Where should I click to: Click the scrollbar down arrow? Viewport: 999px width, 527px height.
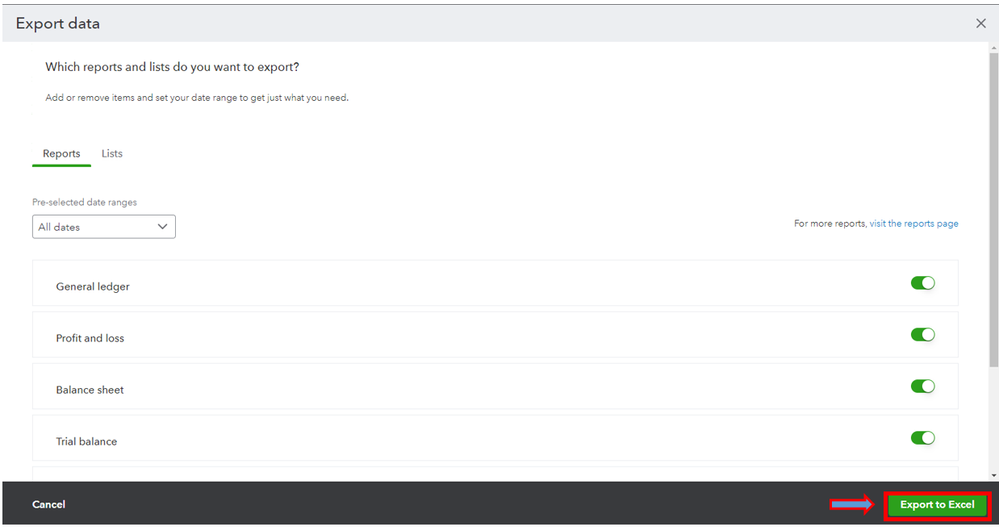(993, 475)
